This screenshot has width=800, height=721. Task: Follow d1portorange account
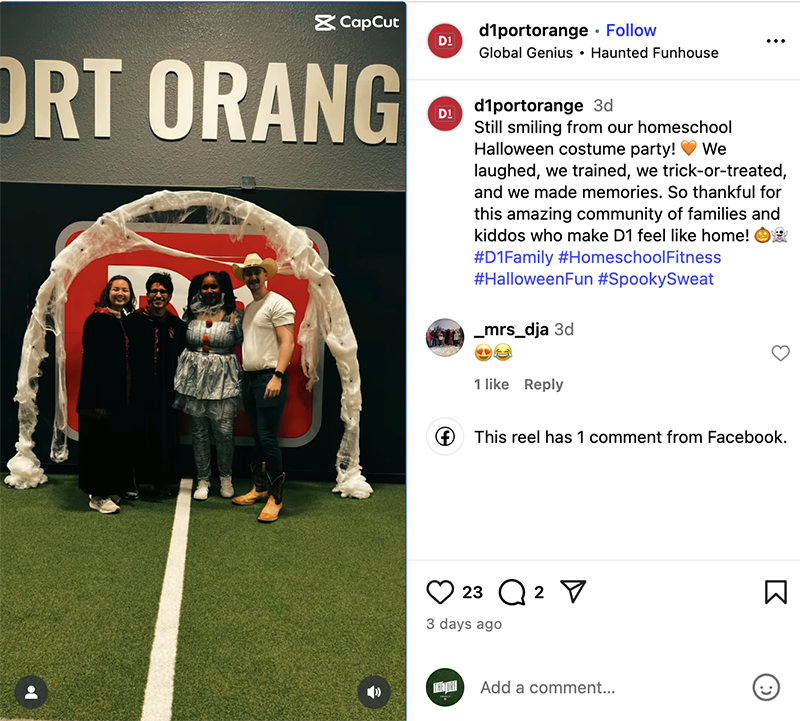pyautogui.click(x=631, y=31)
